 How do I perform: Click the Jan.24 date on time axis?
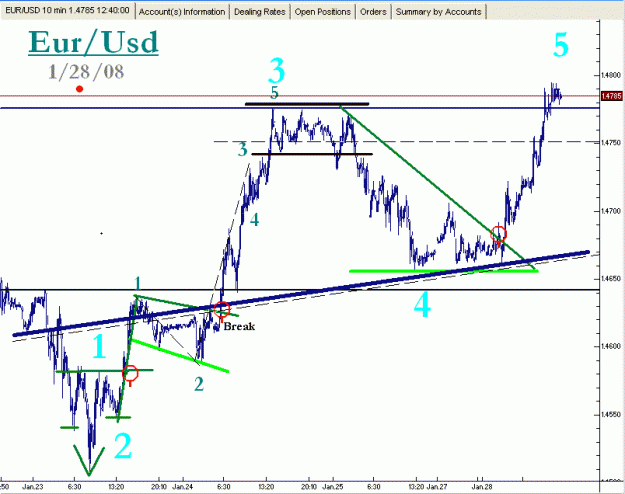pos(183,487)
